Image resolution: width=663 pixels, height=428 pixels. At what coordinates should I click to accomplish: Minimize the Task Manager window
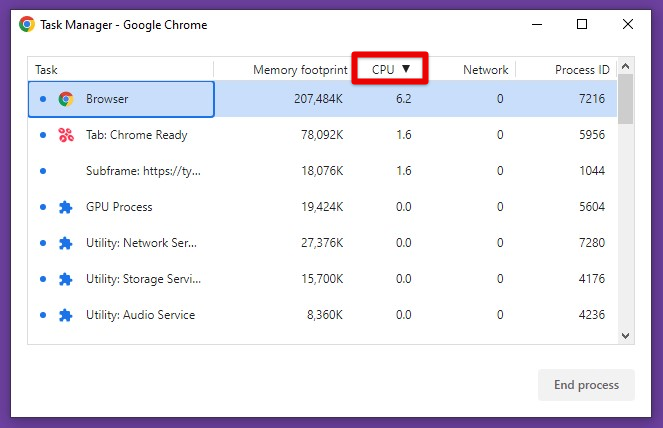click(x=537, y=25)
